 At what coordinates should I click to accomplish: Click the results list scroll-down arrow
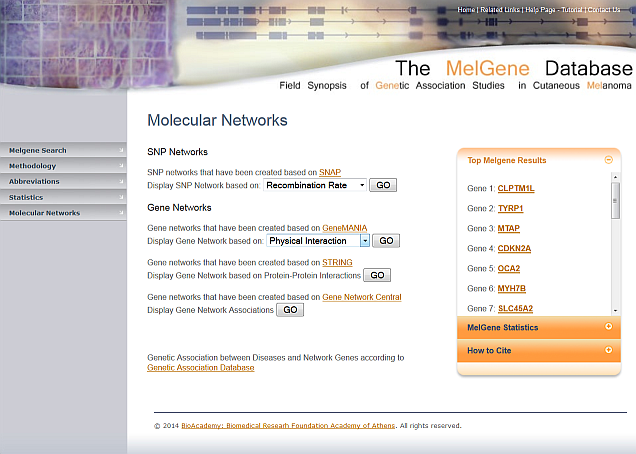pos(615,311)
